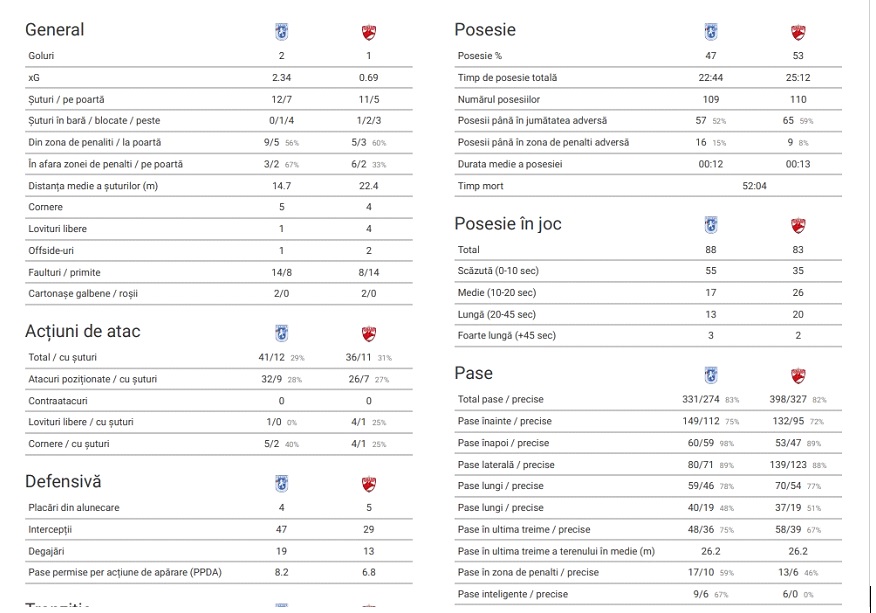Click the Timp mort value 52:04

(x=754, y=186)
